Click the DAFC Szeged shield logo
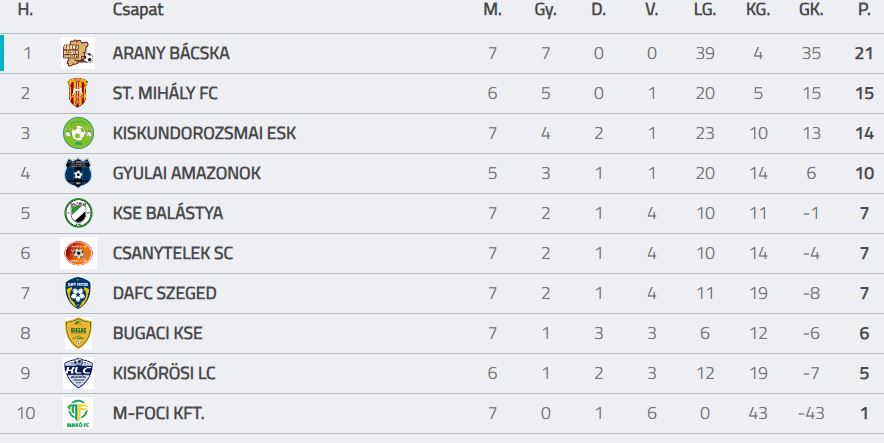884x443 pixels. tap(78, 293)
